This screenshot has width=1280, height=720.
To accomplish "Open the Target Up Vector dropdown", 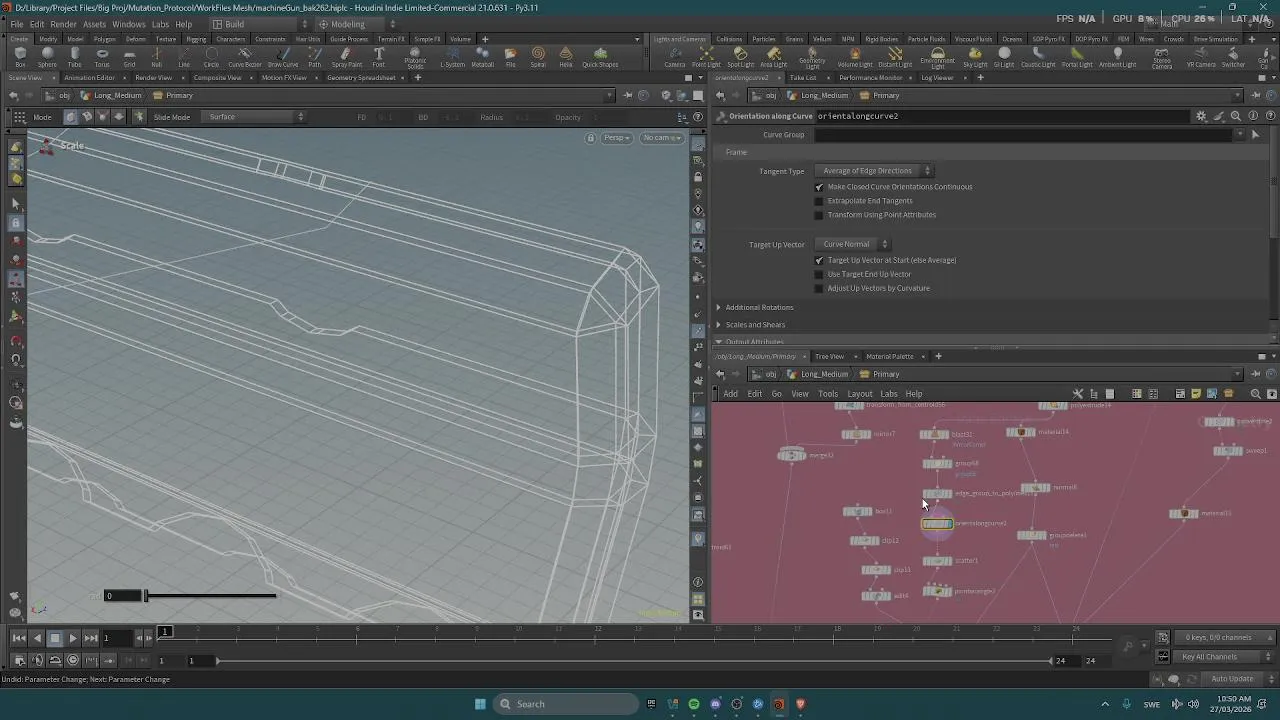I will pyautogui.click(x=853, y=244).
